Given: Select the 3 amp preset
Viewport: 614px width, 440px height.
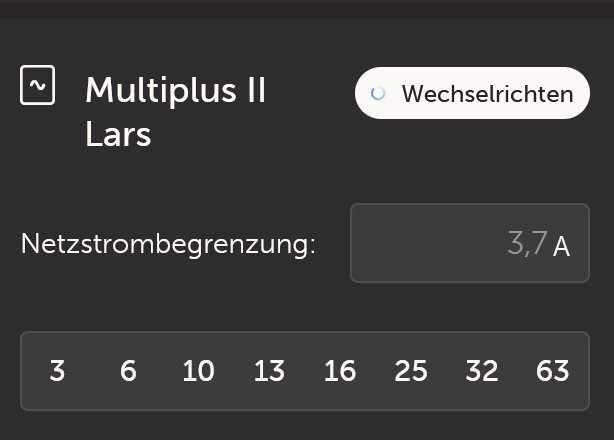Looking at the screenshot, I should (x=57, y=371).
